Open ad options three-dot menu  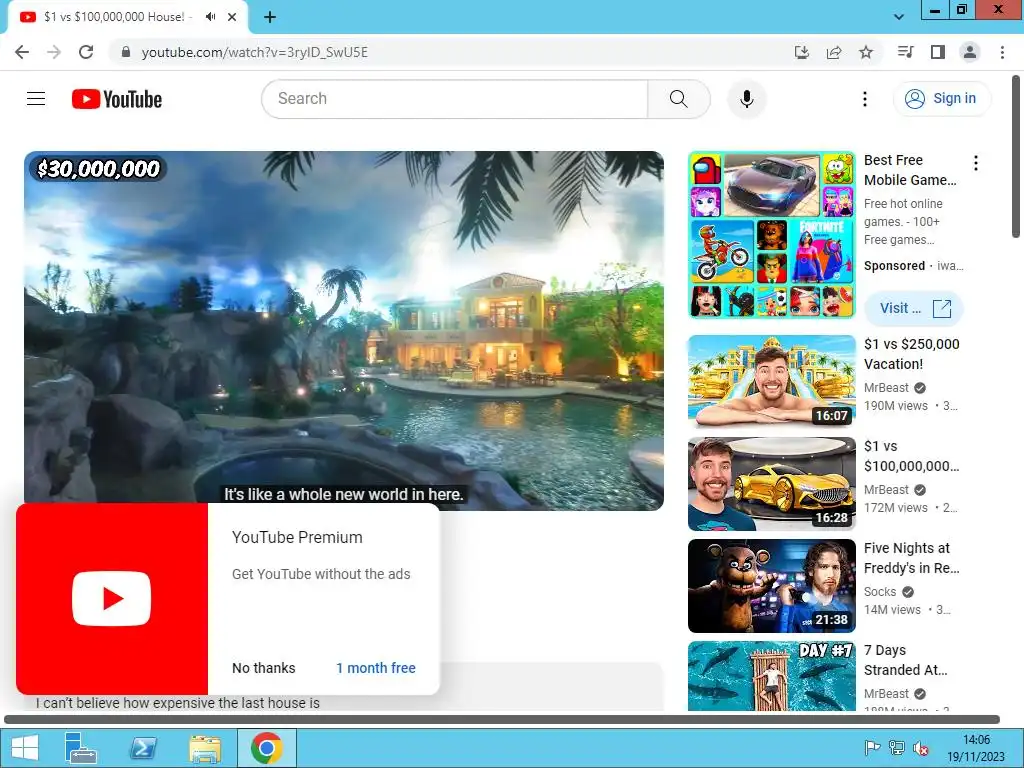coord(976,163)
